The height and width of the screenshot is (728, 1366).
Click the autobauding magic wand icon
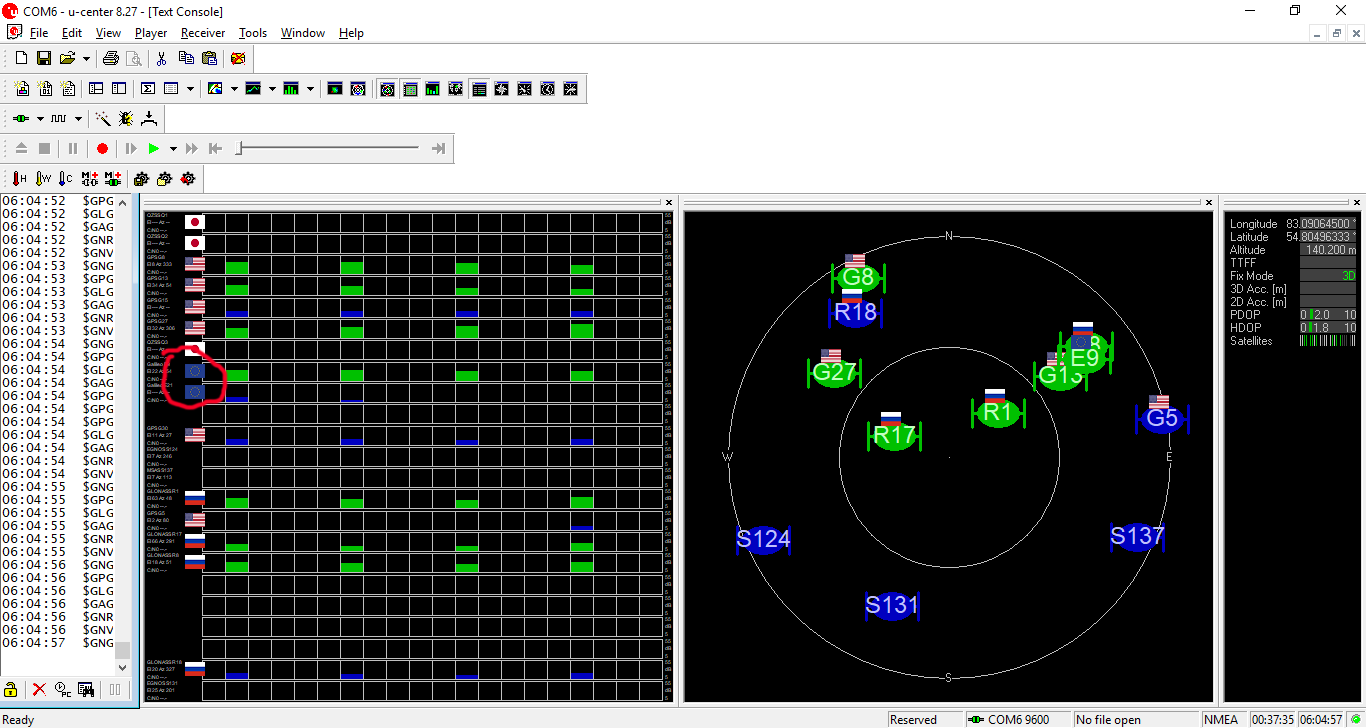click(102, 119)
